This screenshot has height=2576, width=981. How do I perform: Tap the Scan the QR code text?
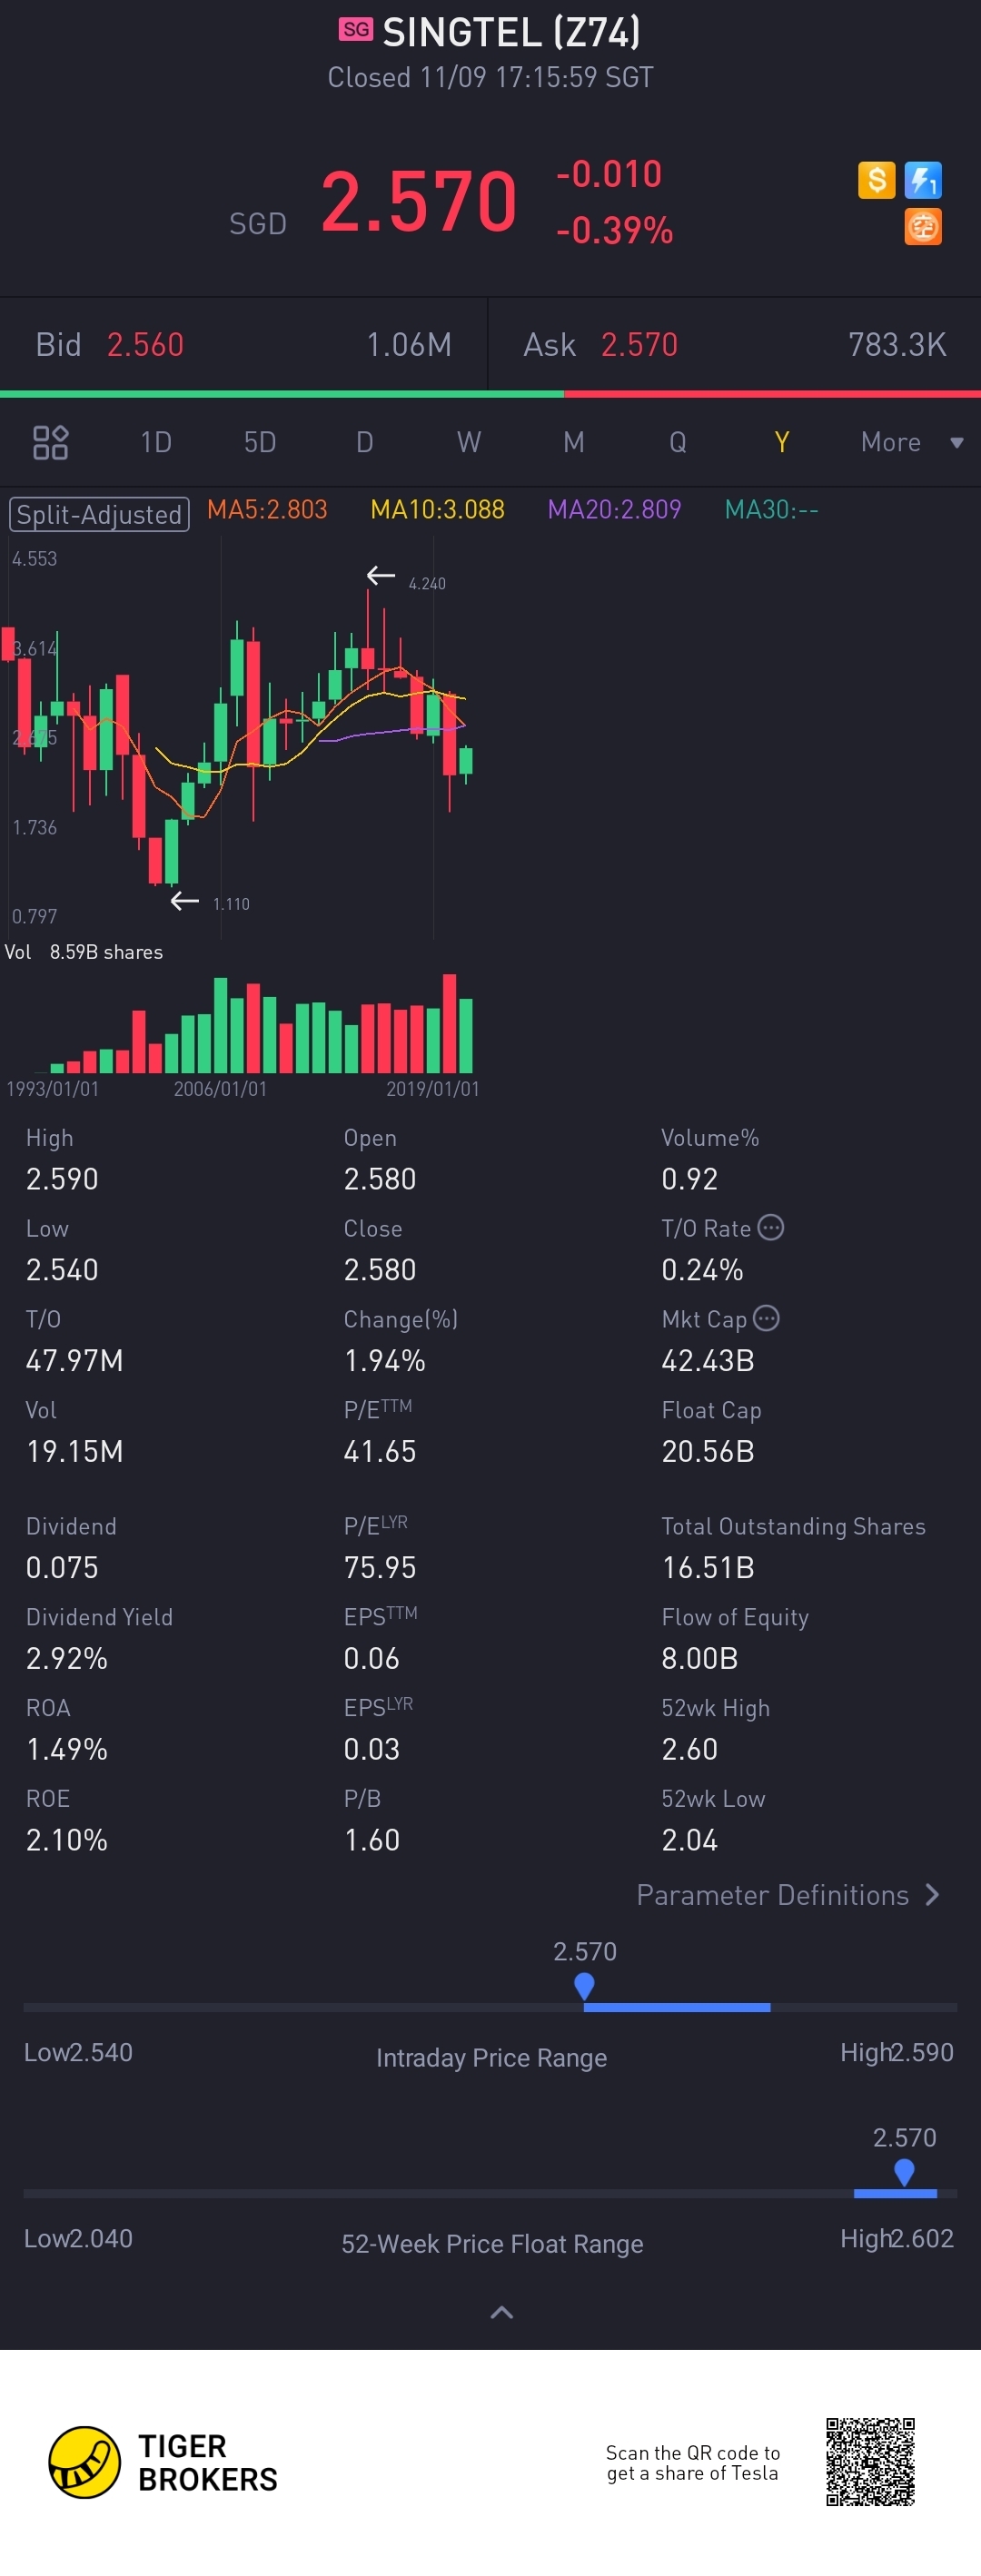click(693, 2463)
